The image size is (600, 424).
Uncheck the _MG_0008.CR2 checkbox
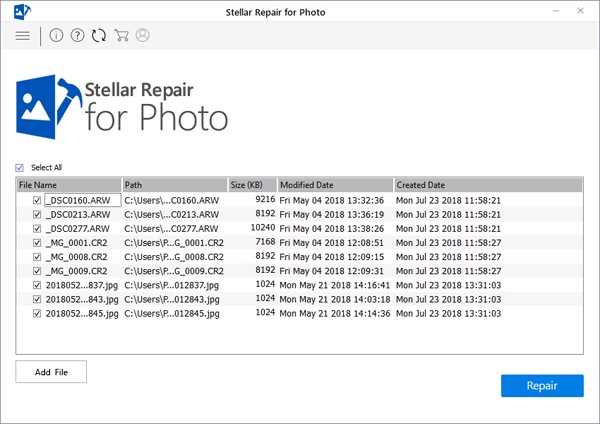(x=37, y=257)
